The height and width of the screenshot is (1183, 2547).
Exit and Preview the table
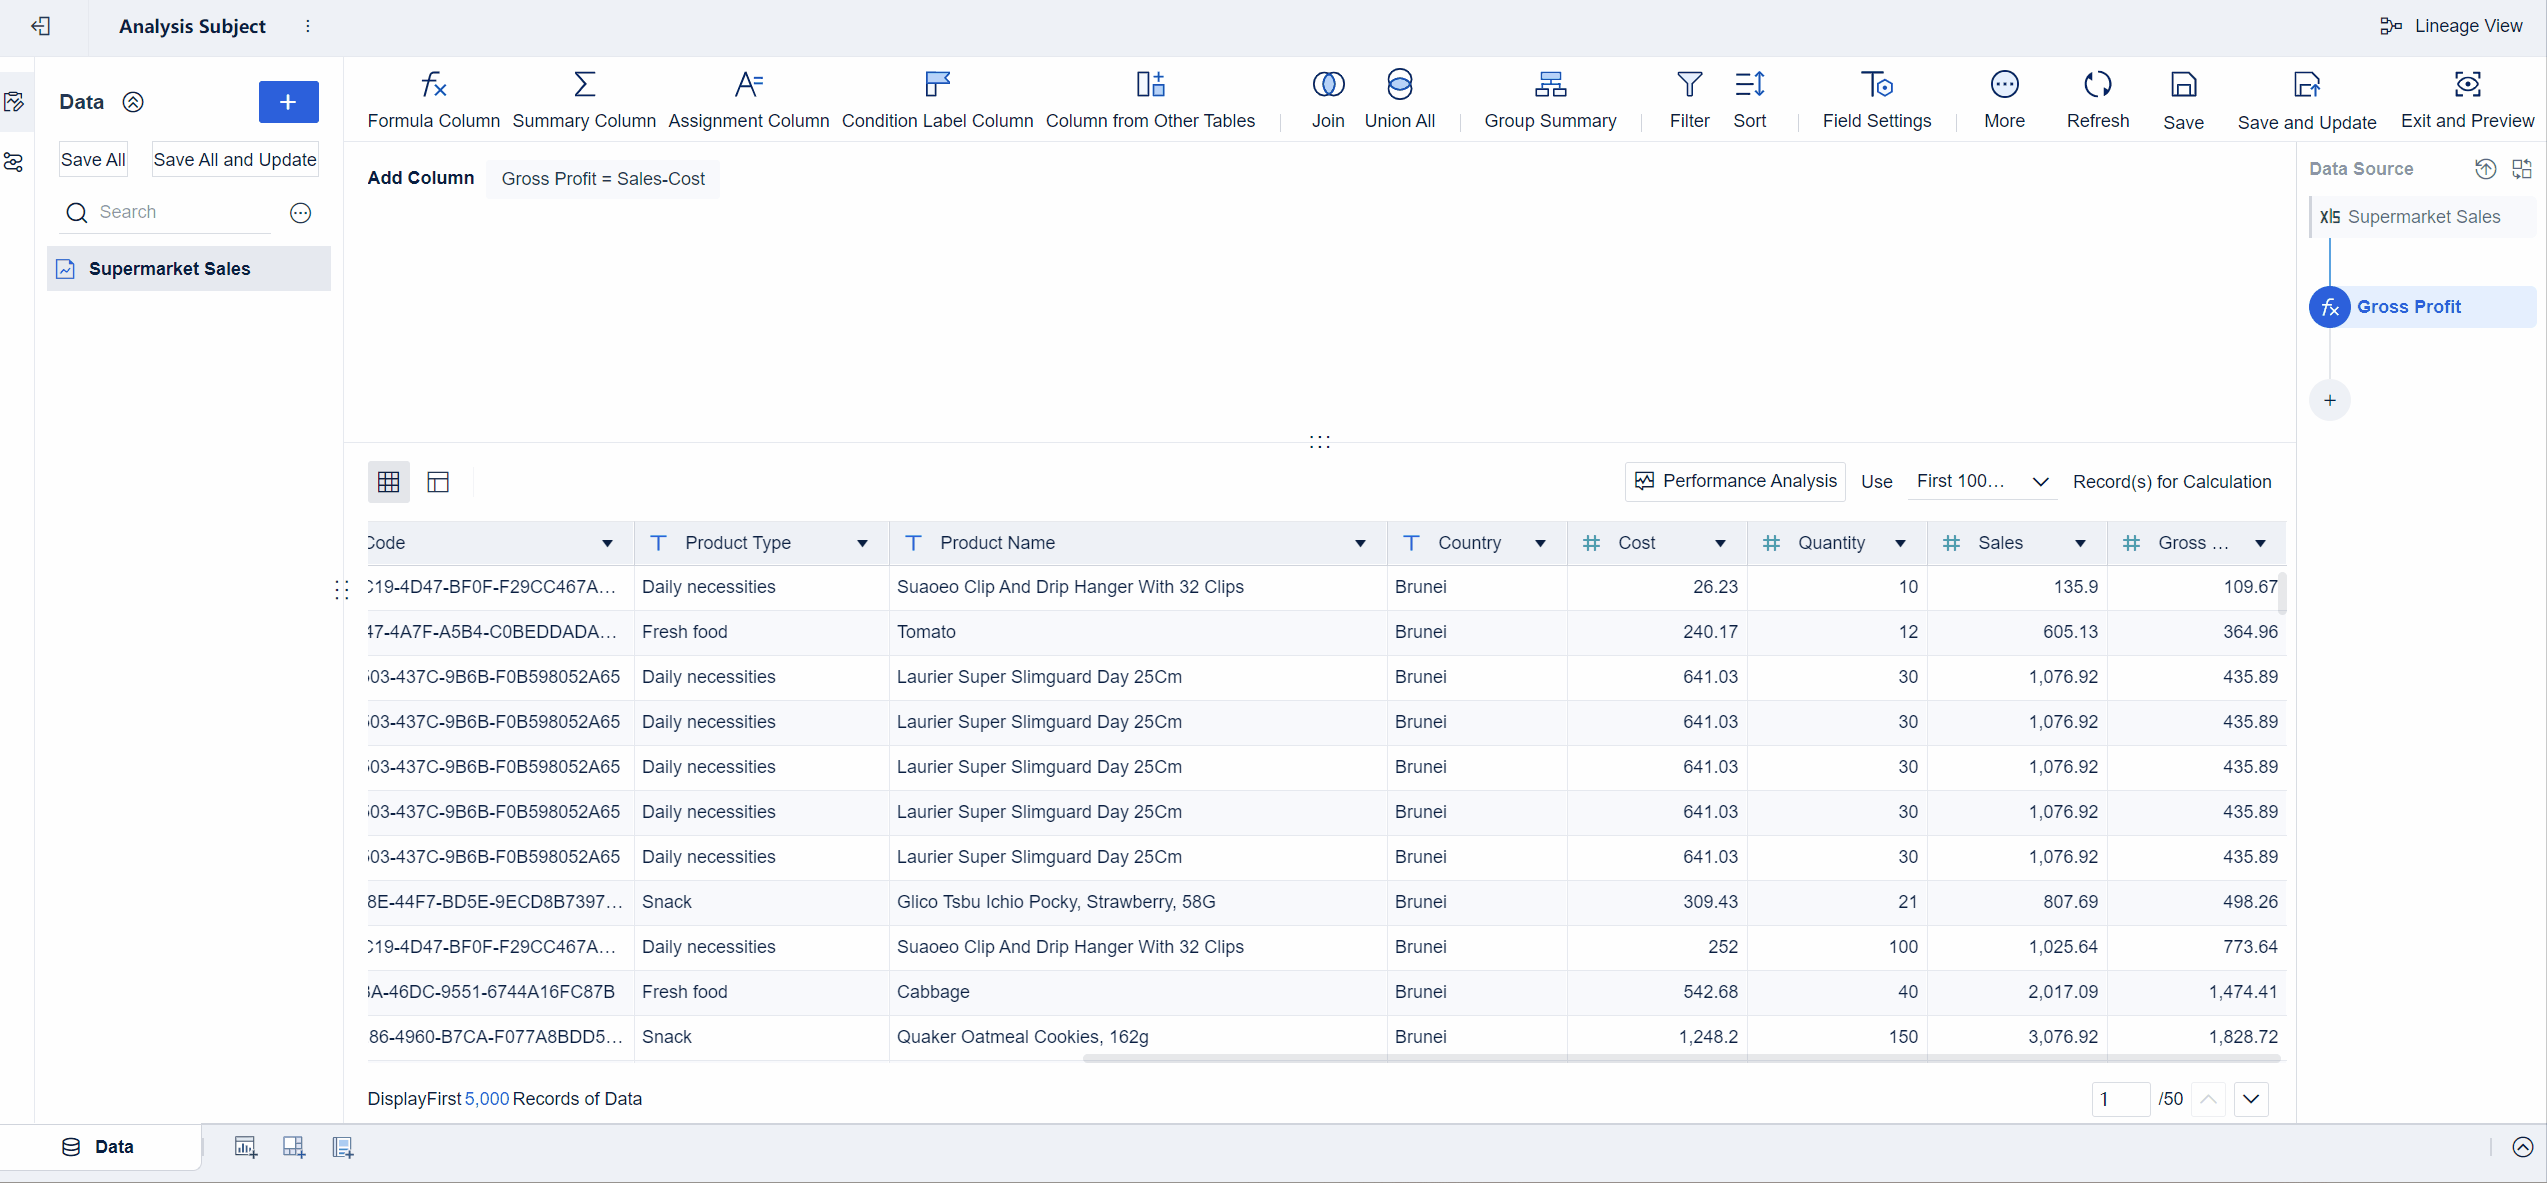(x=2467, y=100)
